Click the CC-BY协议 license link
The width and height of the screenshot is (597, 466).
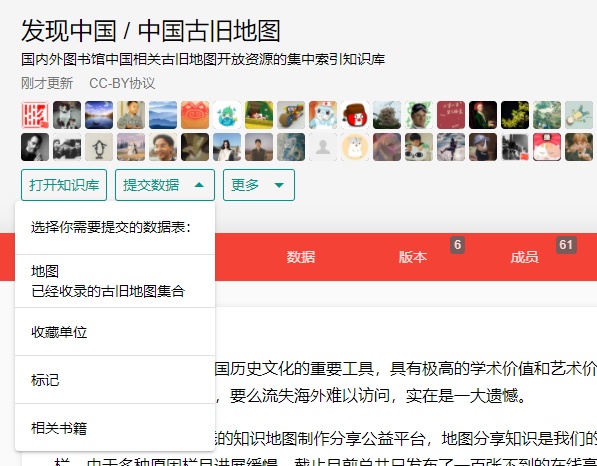click(122, 83)
